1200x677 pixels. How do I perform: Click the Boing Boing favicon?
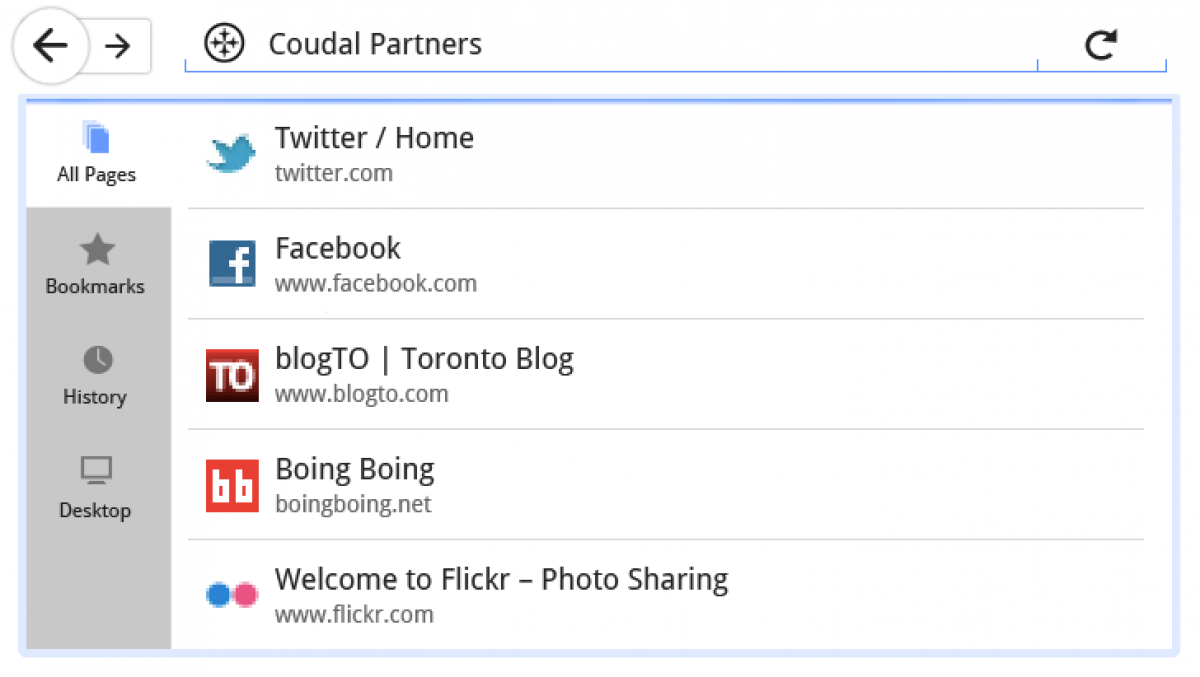pos(232,486)
